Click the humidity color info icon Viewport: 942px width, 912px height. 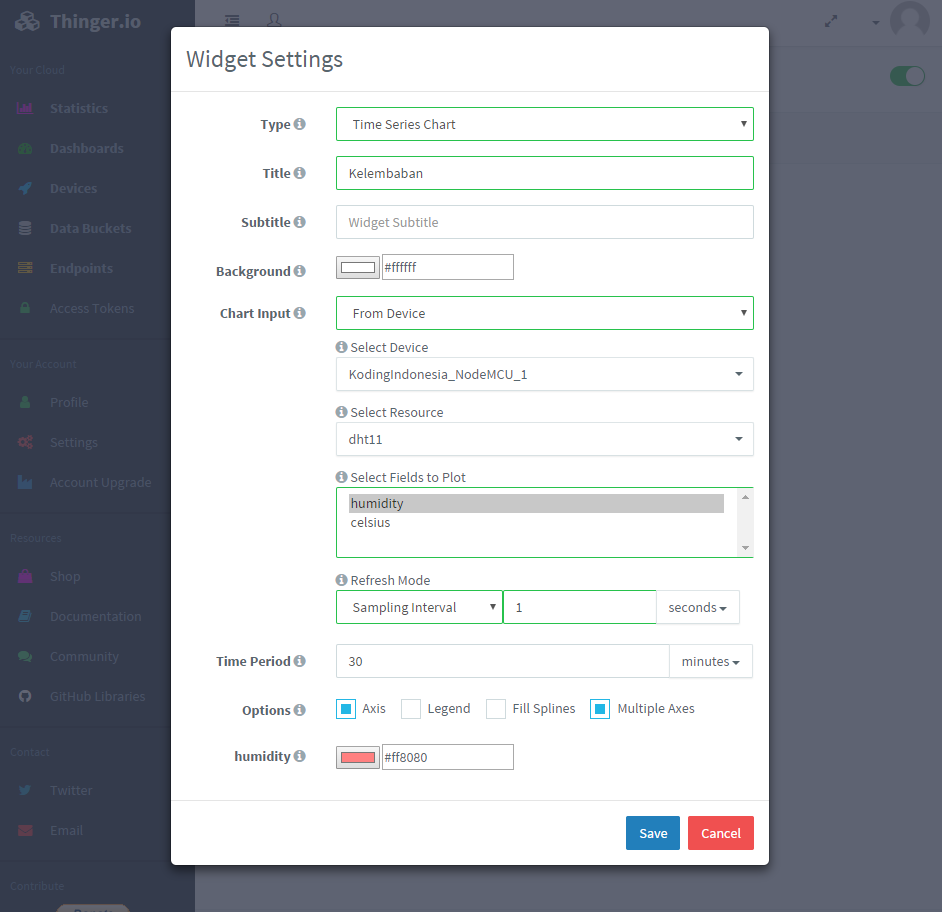pos(299,756)
